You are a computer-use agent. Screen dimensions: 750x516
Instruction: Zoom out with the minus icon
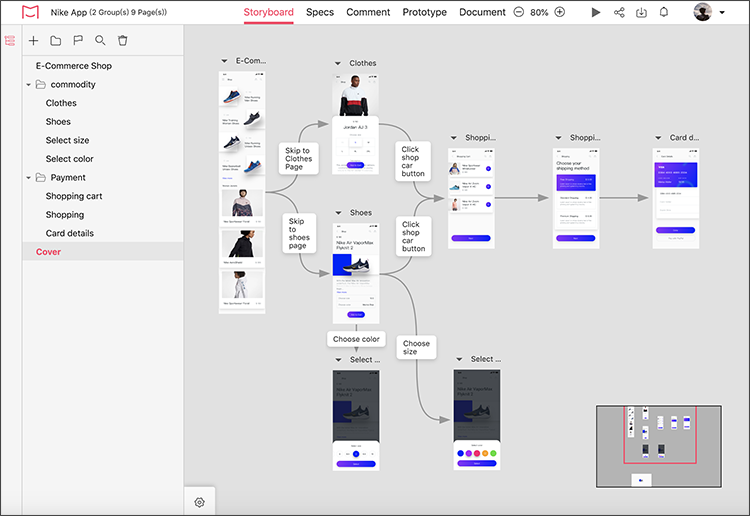(x=518, y=12)
